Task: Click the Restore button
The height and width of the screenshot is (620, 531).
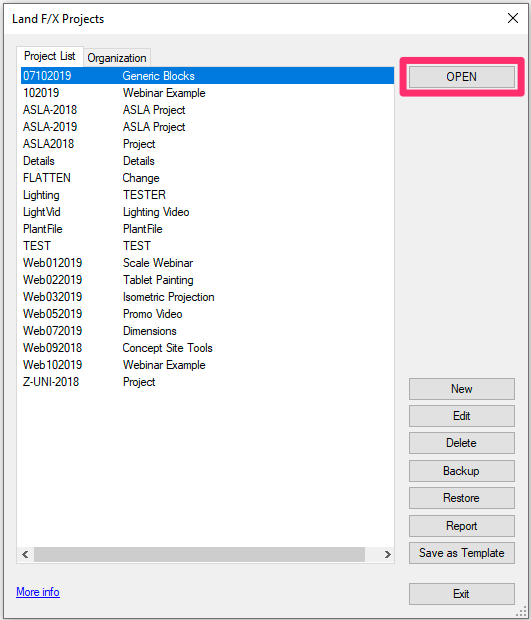Action: [x=461, y=498]
